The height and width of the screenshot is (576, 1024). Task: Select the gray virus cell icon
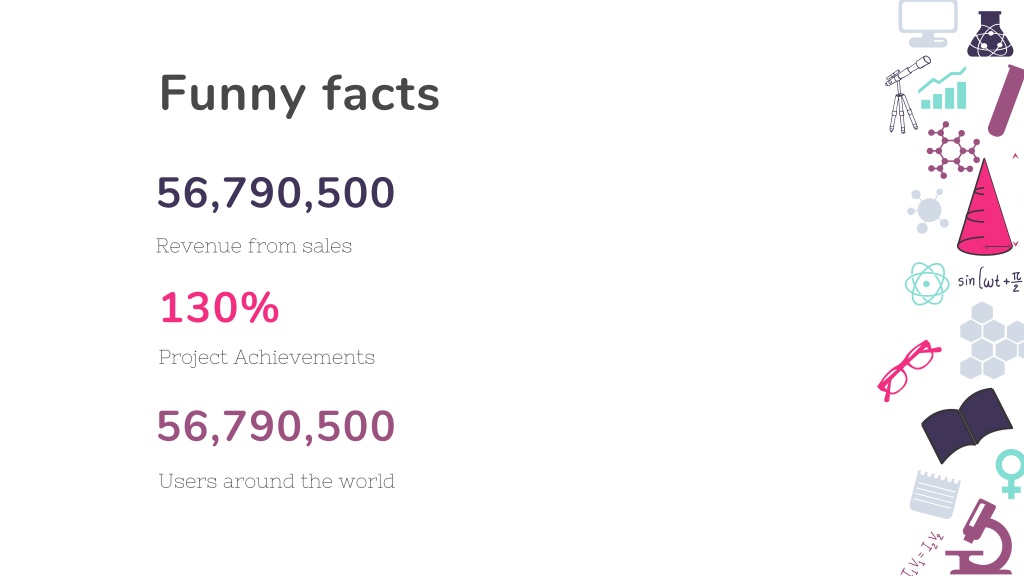tap(927, 210)
